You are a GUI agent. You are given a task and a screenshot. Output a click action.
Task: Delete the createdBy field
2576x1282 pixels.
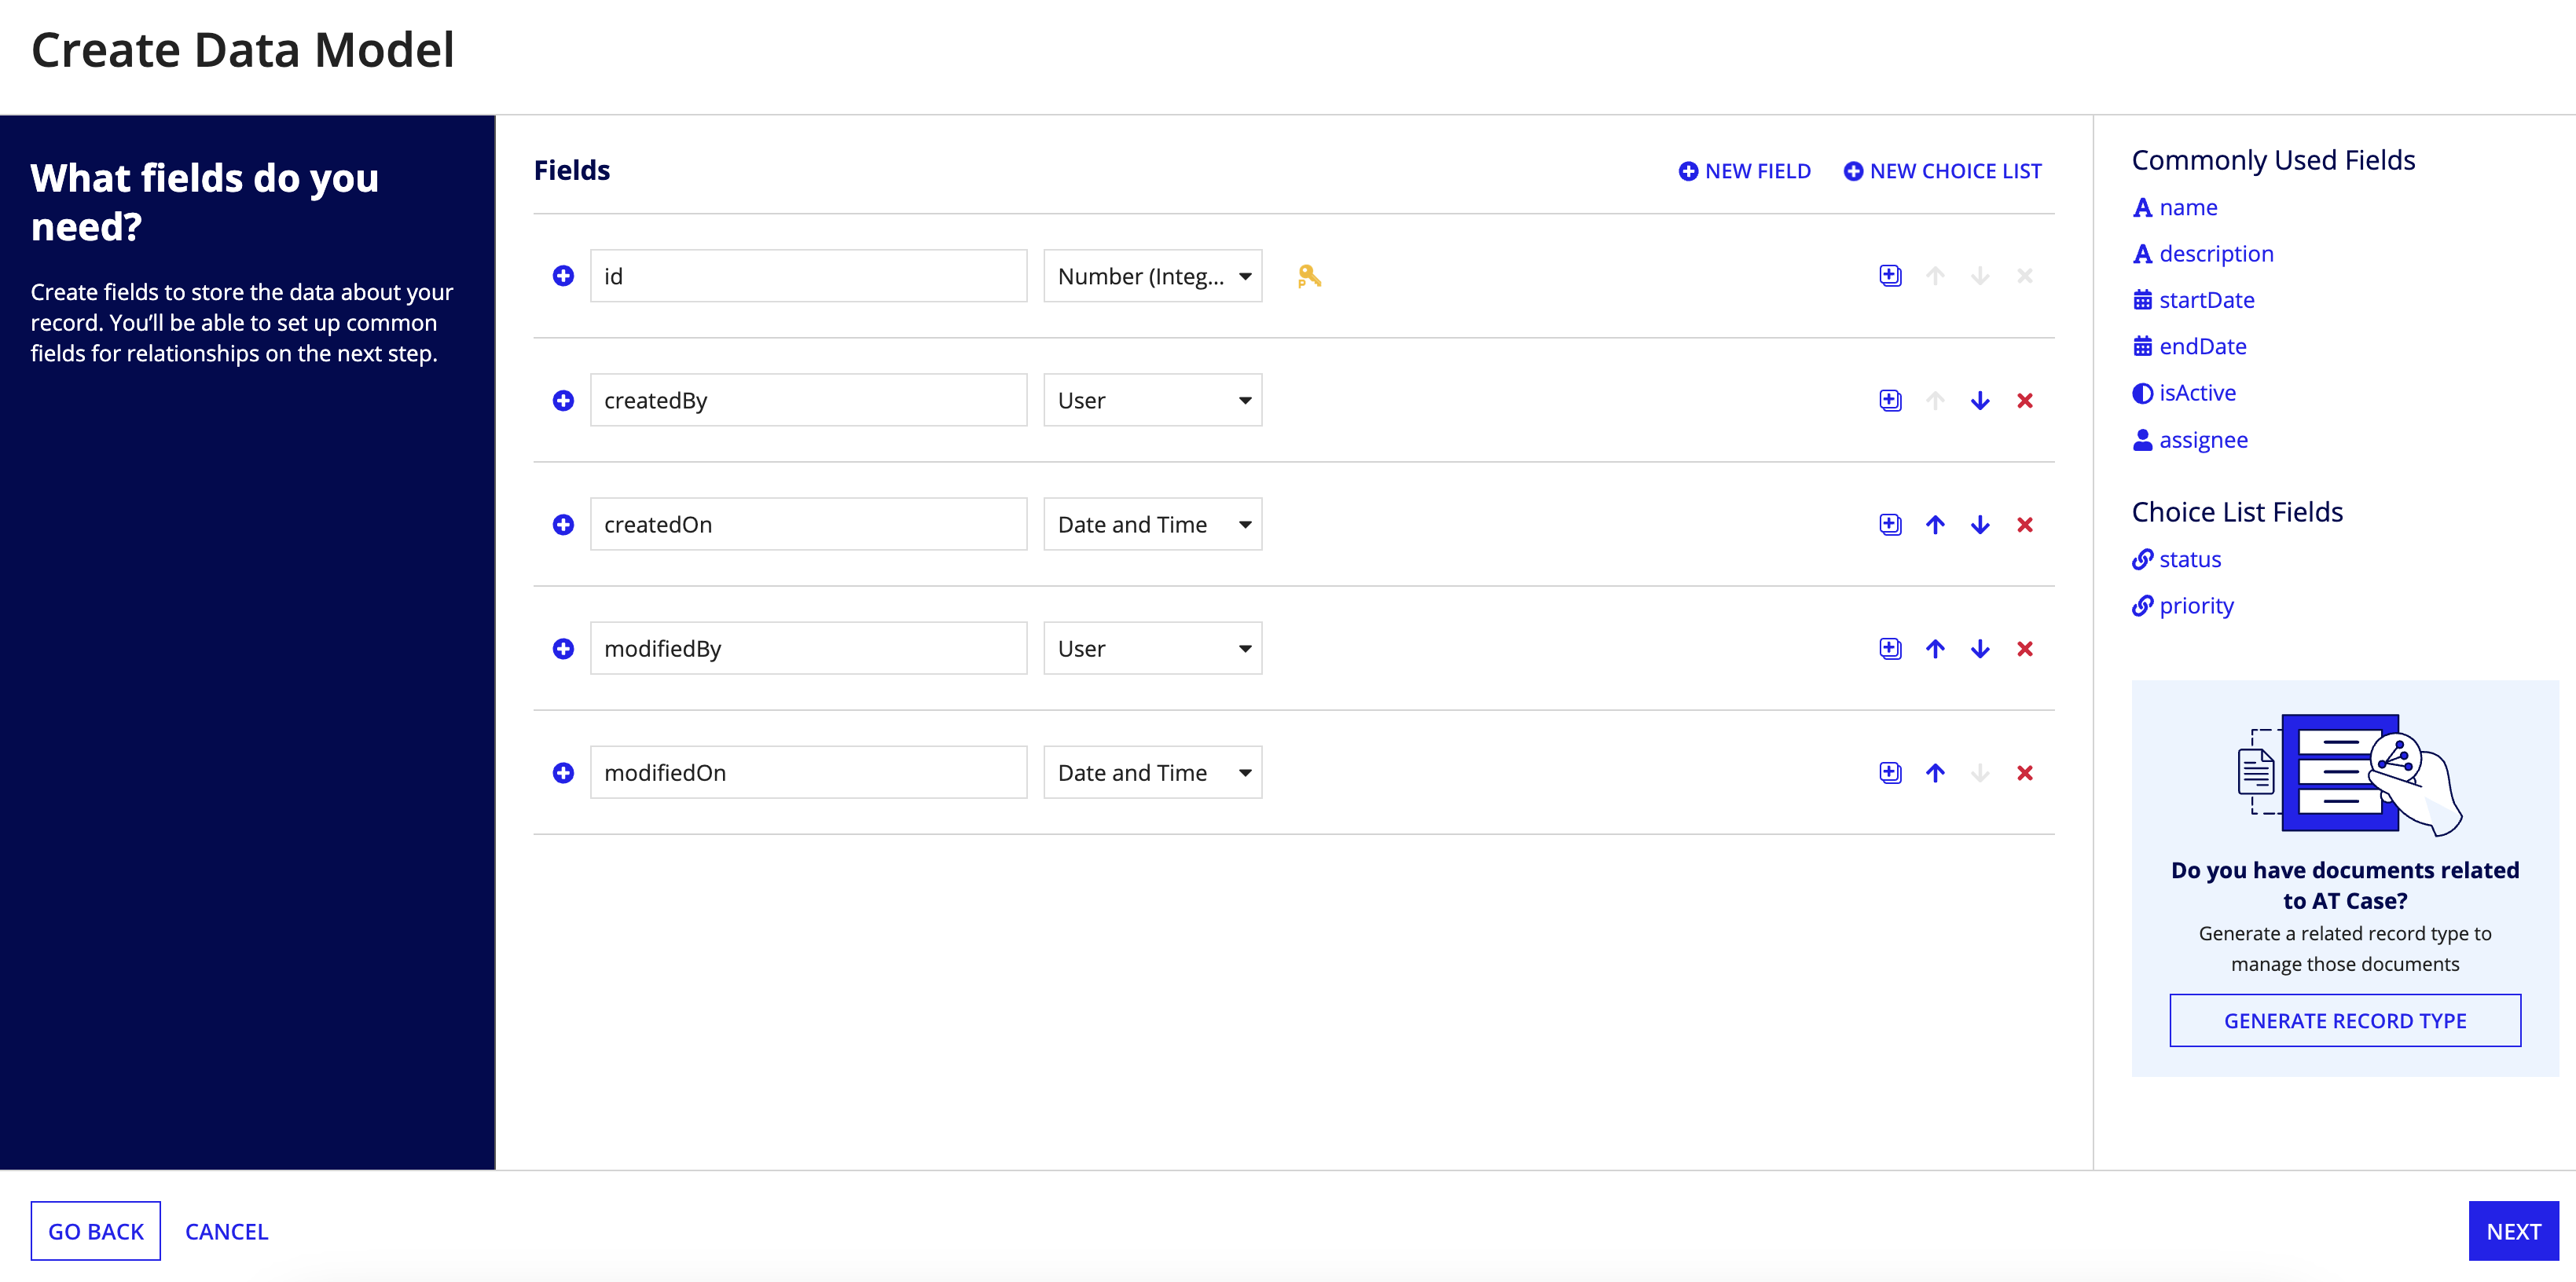pos(2025,400)
